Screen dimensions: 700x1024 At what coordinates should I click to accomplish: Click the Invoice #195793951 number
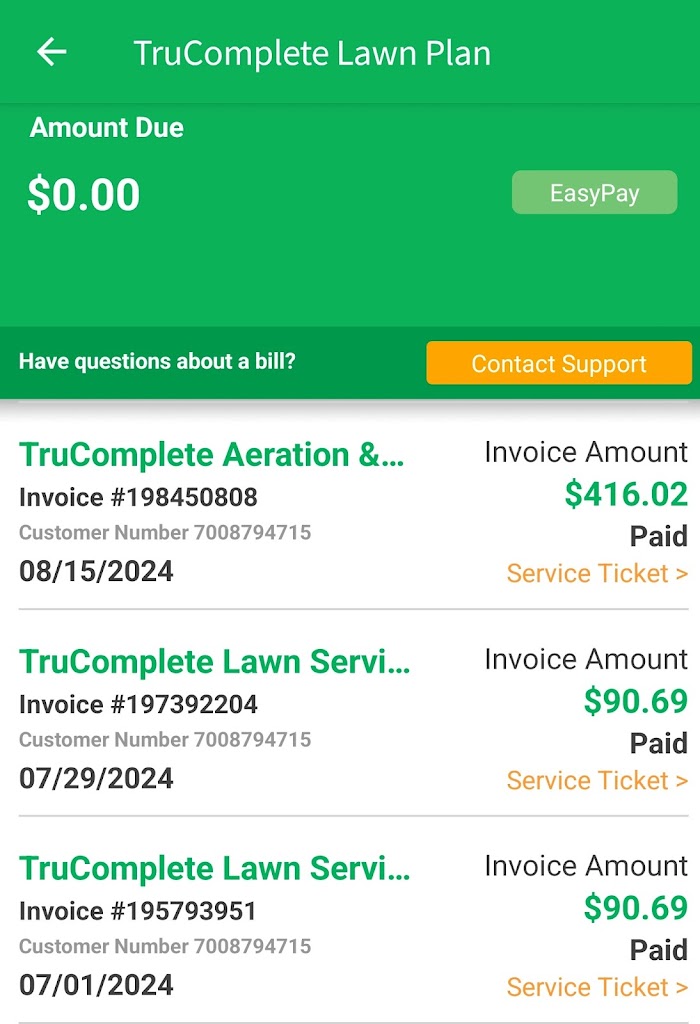(138, 911)
